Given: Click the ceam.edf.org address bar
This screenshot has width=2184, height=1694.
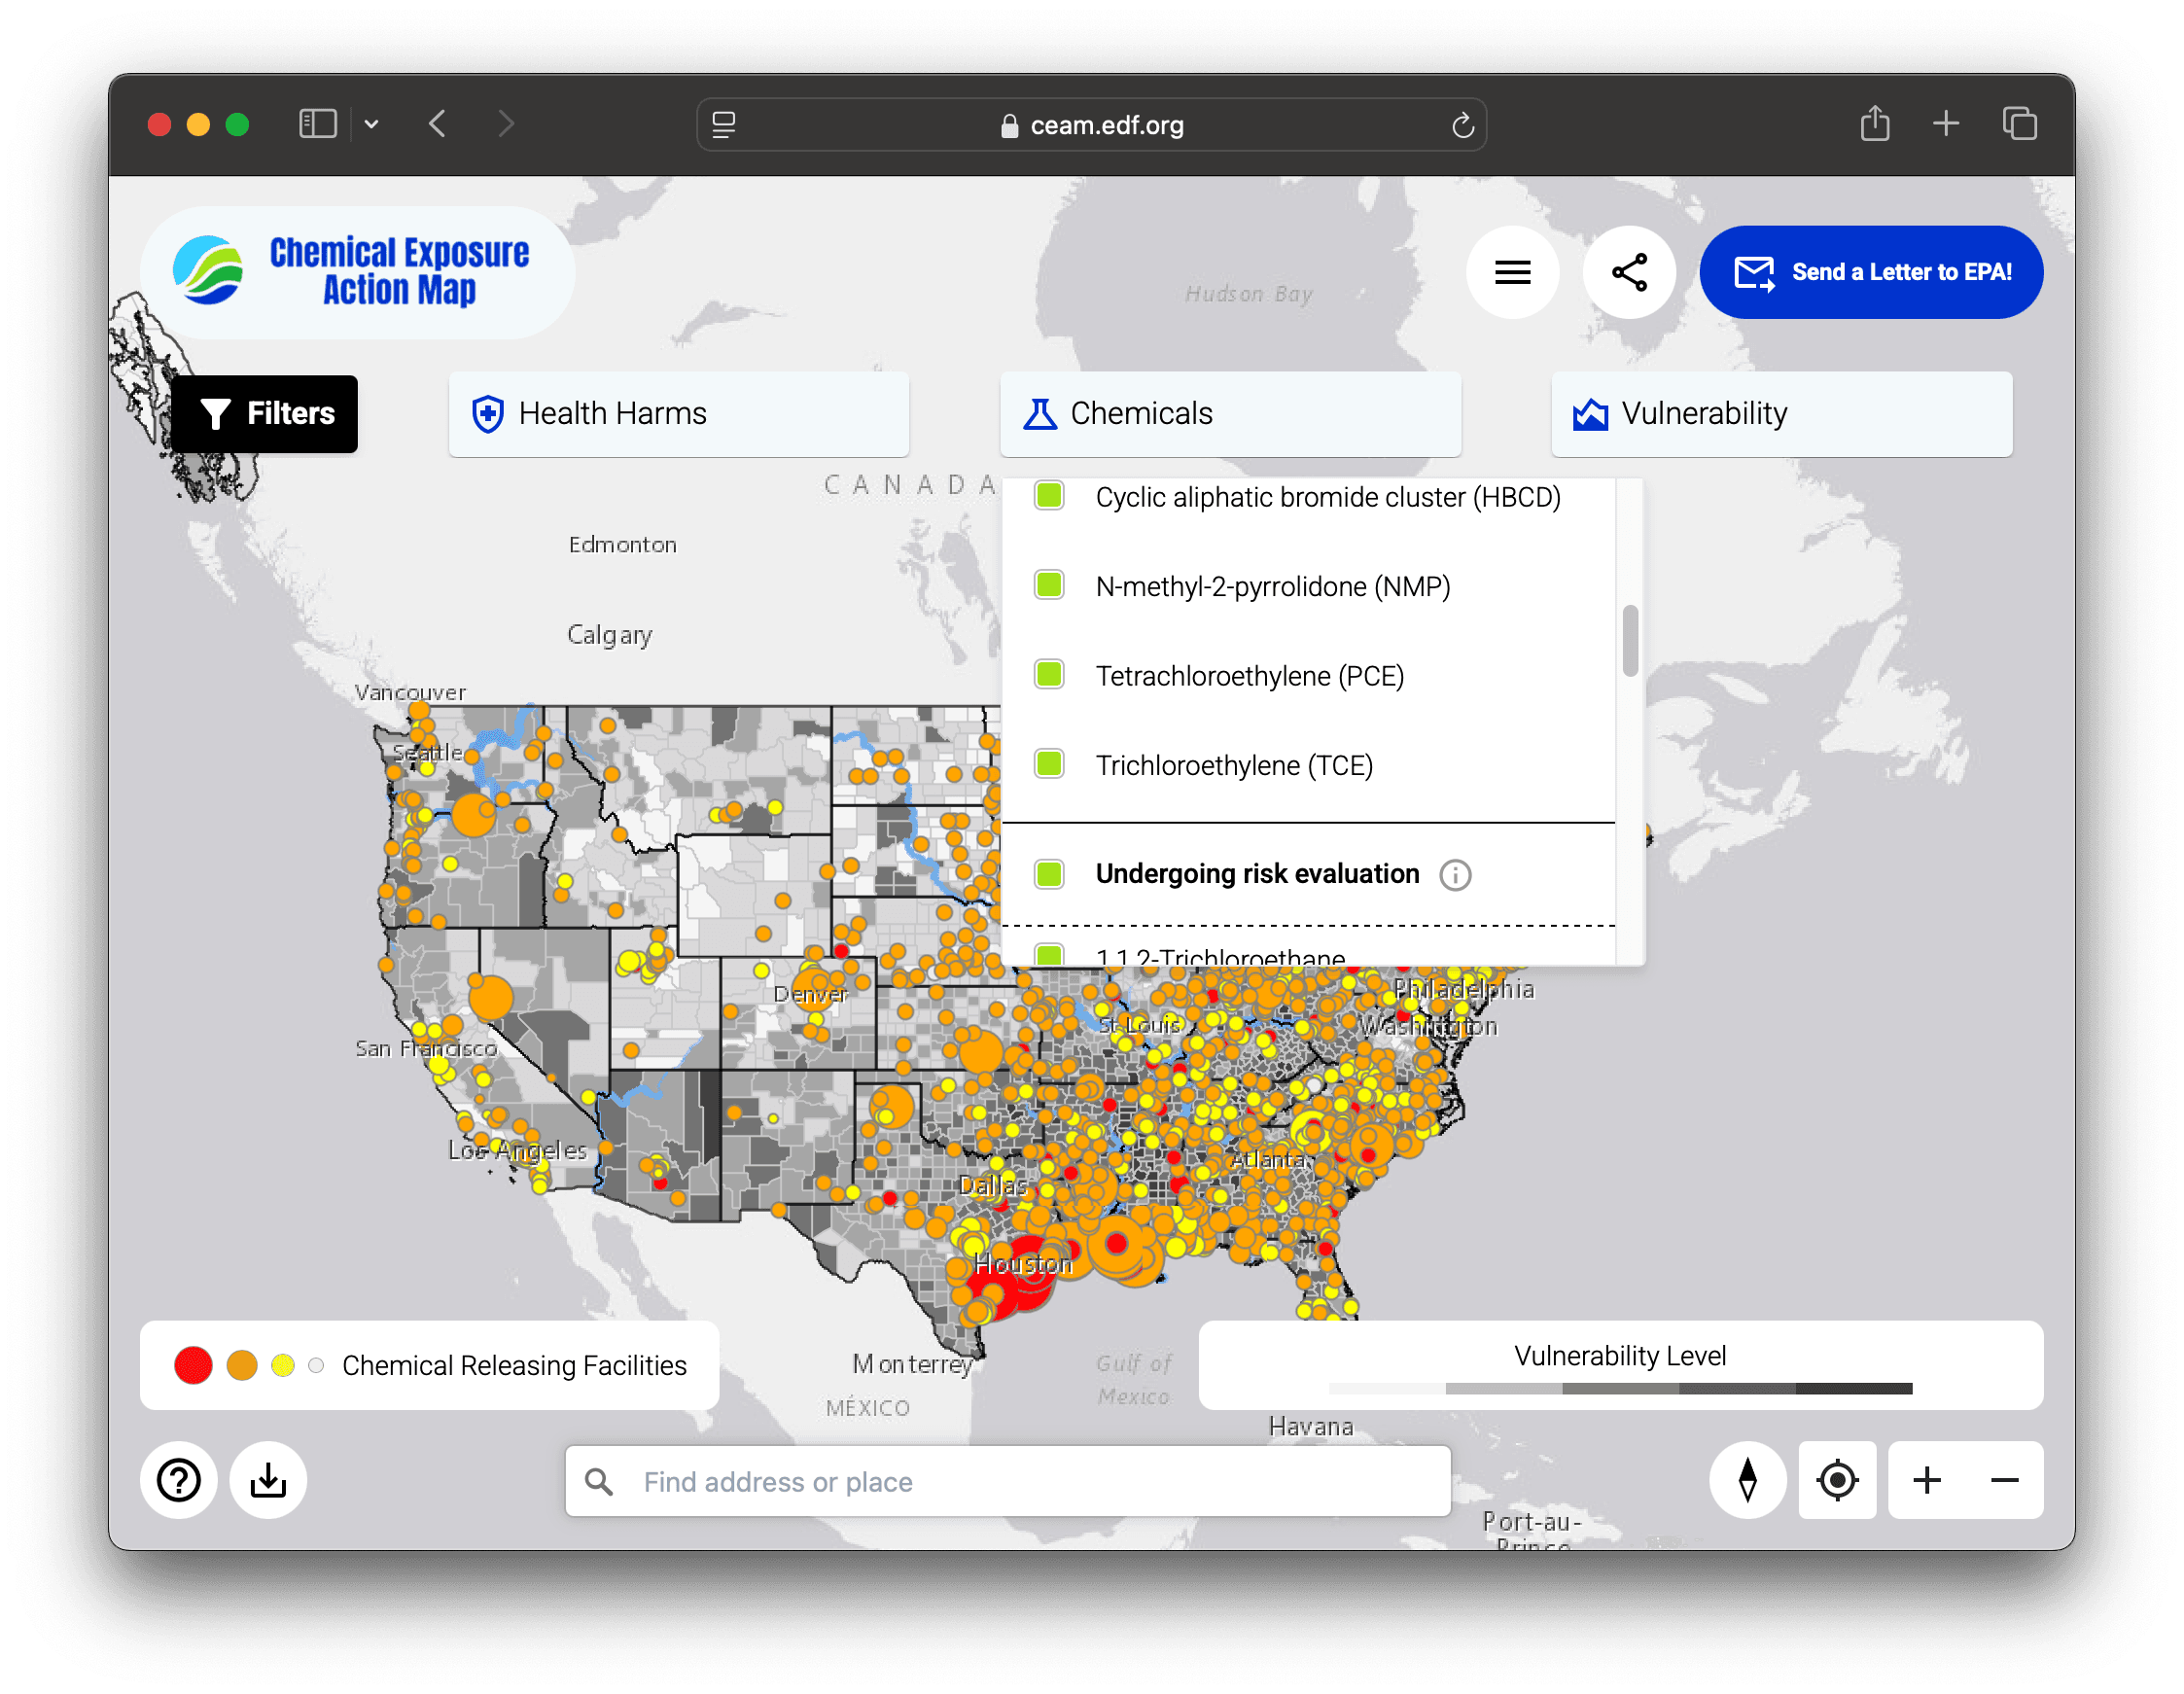Looking at the screenshot, I should point(1091,125).
